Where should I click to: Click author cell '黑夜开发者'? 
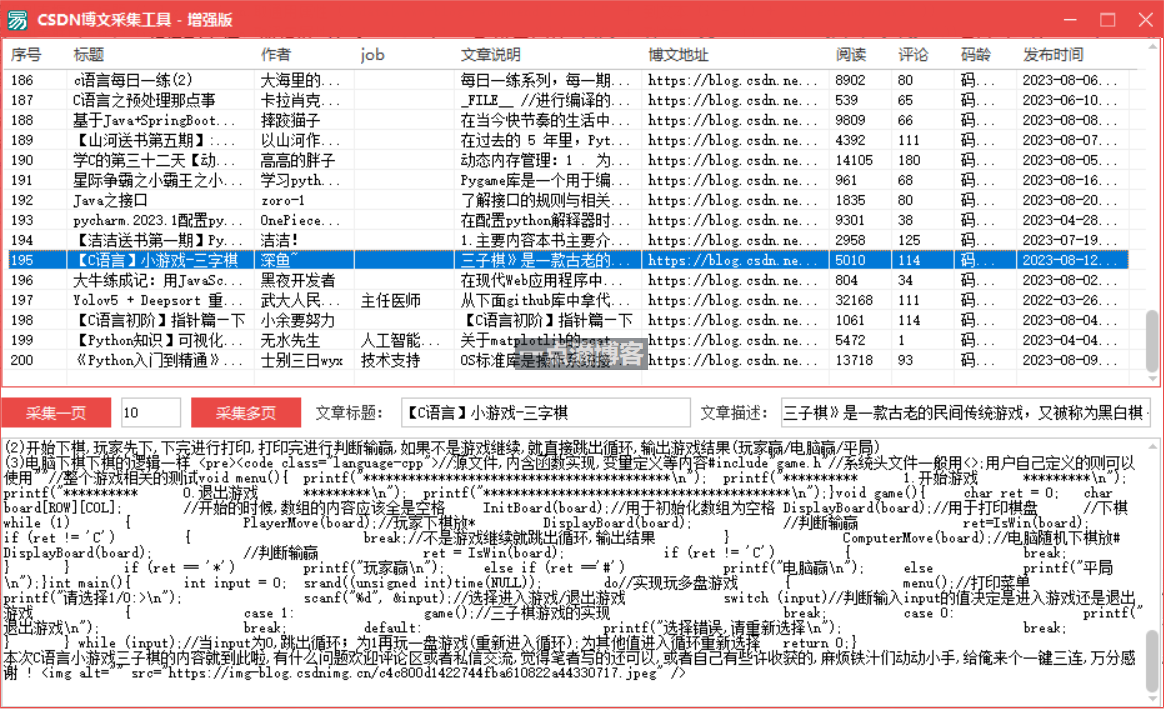298,281
